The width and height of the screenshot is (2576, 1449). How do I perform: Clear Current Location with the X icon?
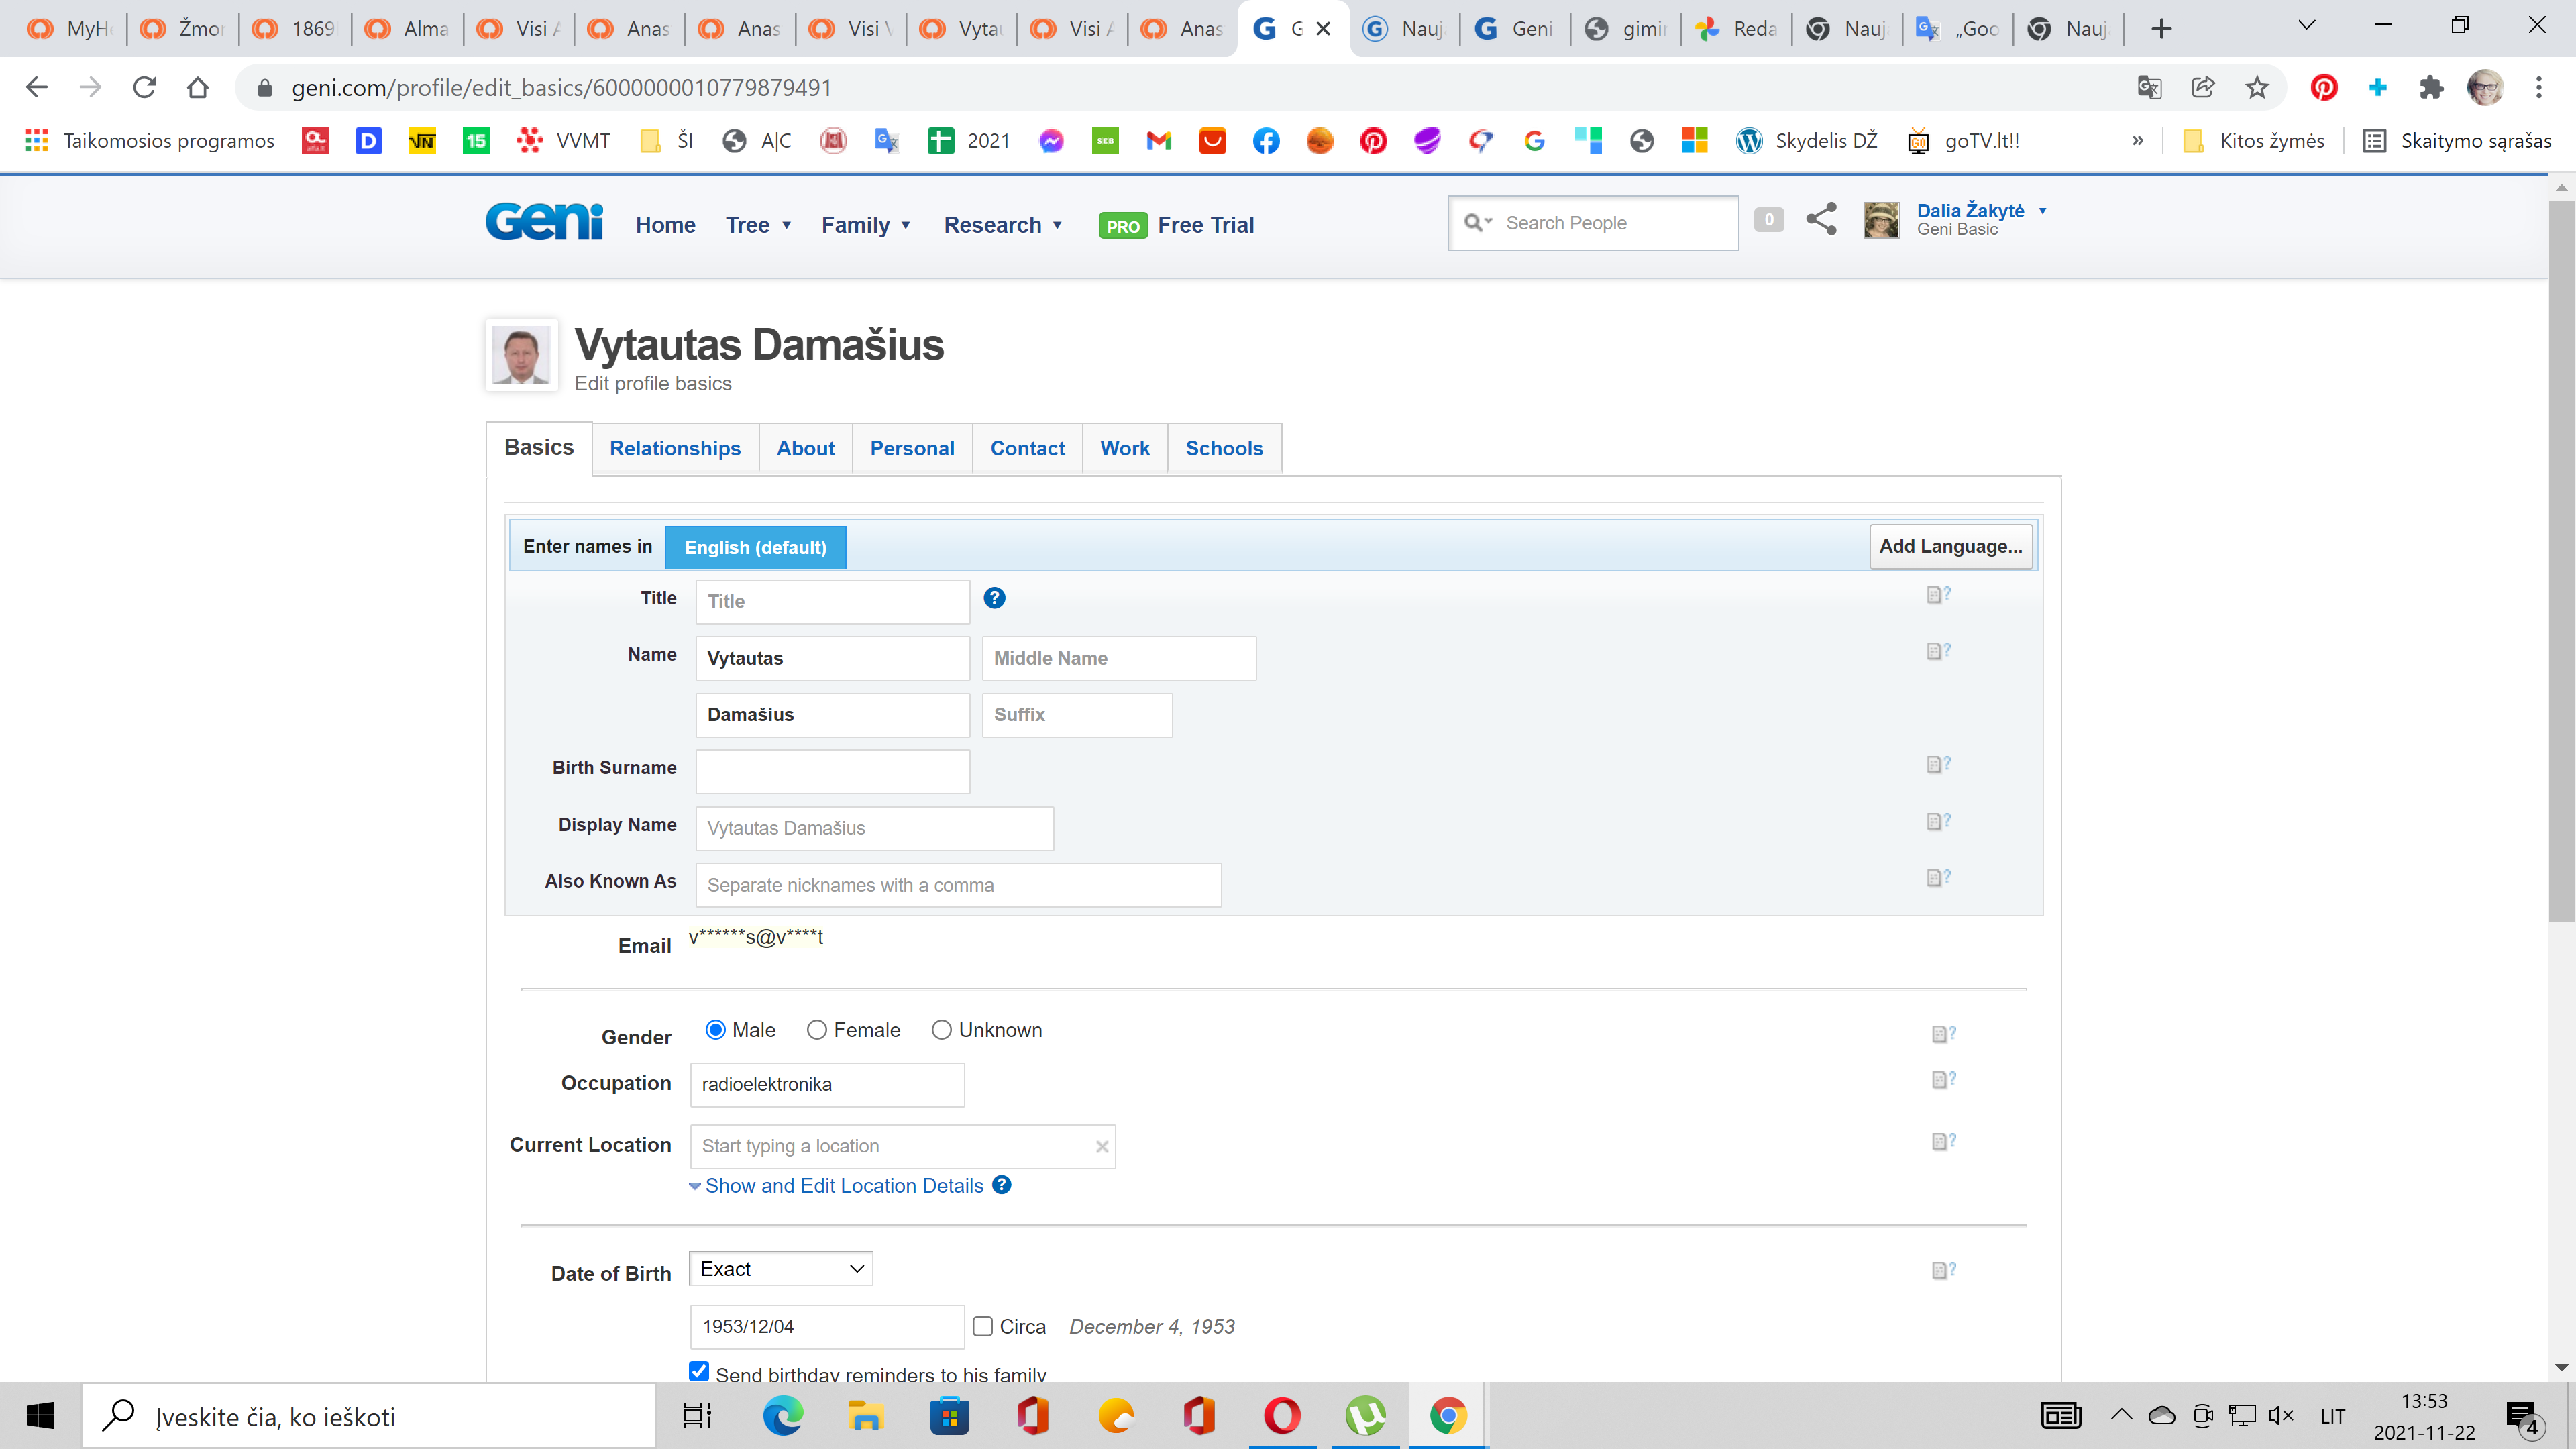point(1102,1147)
